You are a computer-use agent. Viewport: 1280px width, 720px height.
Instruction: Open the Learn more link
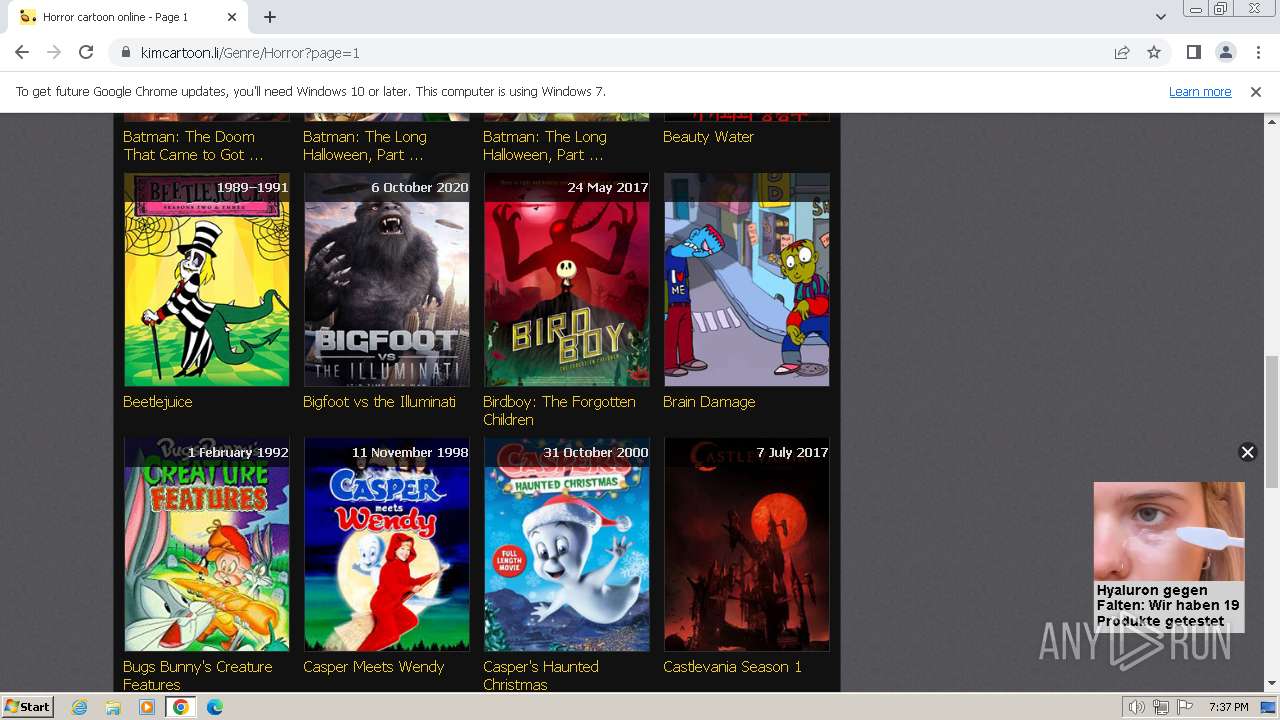(x=1200, y=91)
